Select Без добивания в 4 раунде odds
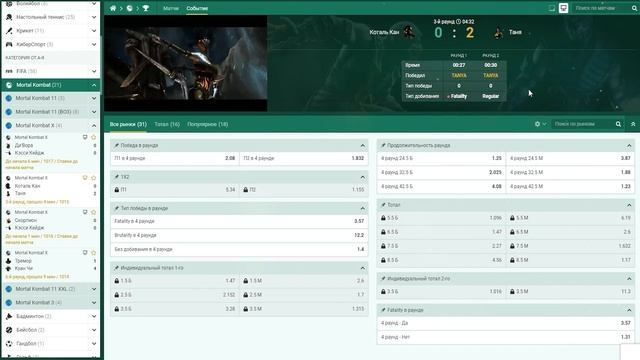640x360 pixels. click(x=239, y=249)
